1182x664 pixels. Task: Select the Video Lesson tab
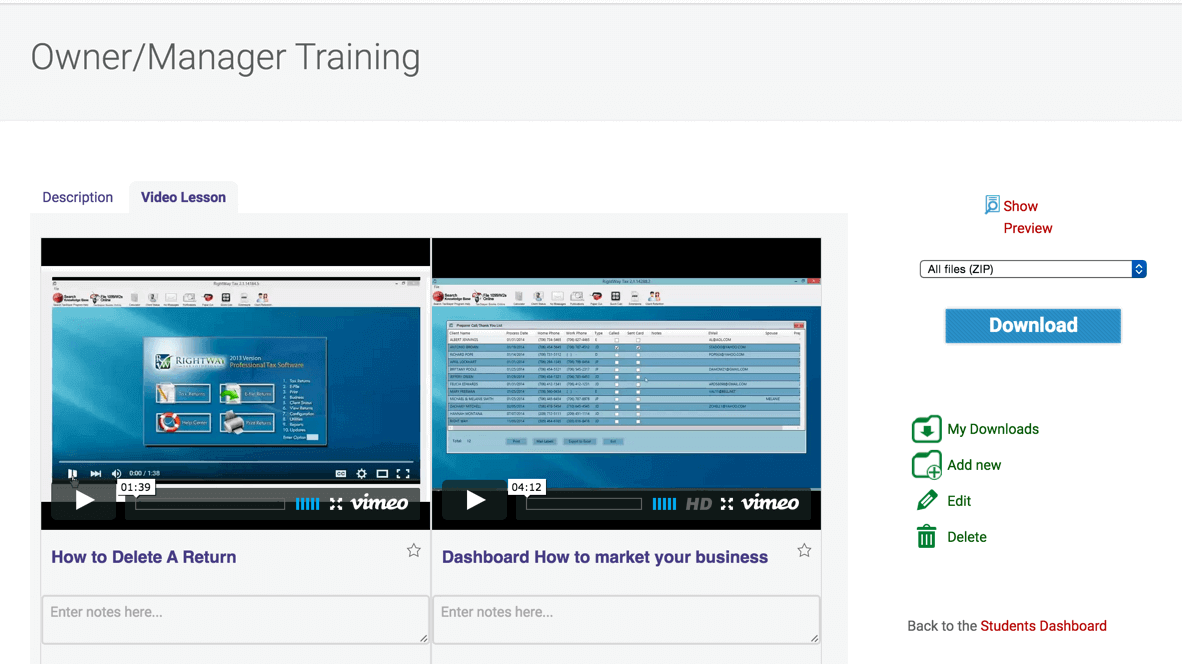pyautogui.click(x=183, y=197)
